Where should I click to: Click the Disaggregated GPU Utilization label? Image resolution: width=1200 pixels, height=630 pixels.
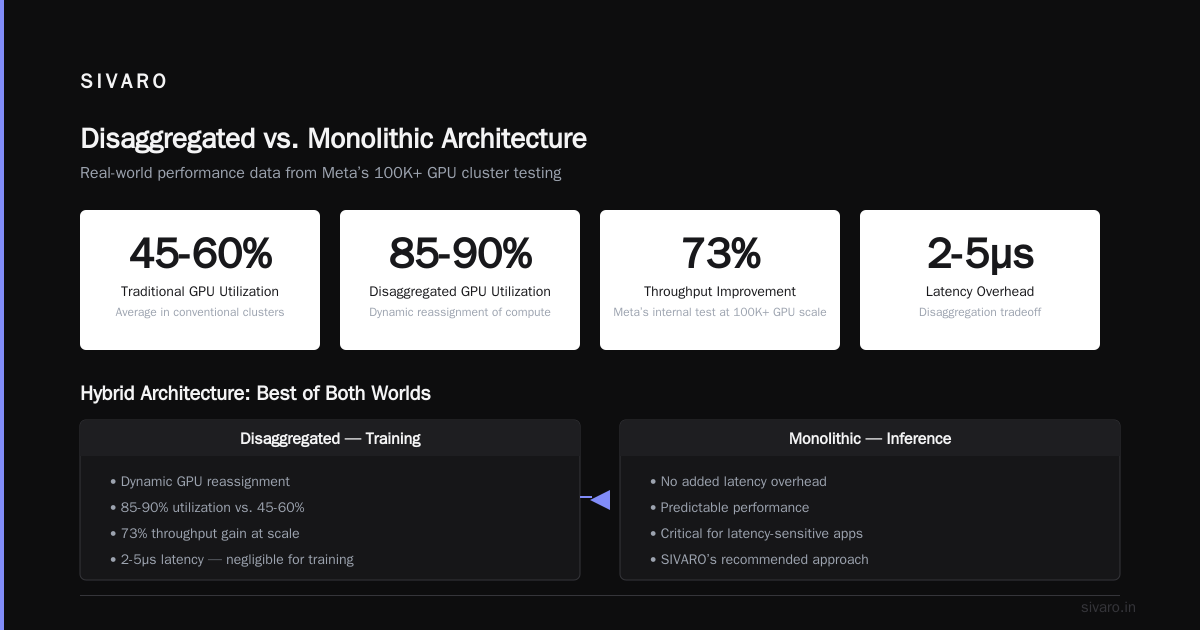460,292
